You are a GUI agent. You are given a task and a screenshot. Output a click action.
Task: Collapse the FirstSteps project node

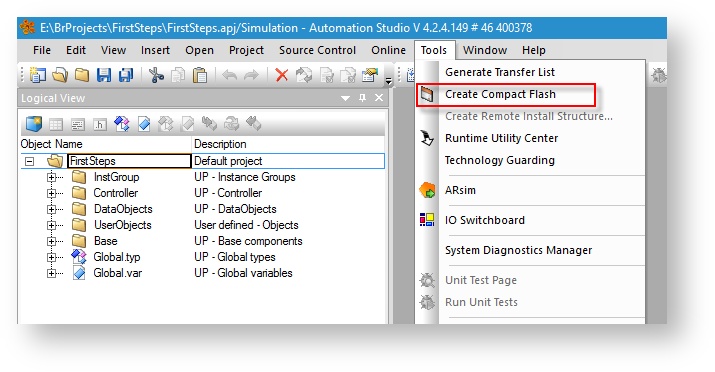click(x=29, y=161)
